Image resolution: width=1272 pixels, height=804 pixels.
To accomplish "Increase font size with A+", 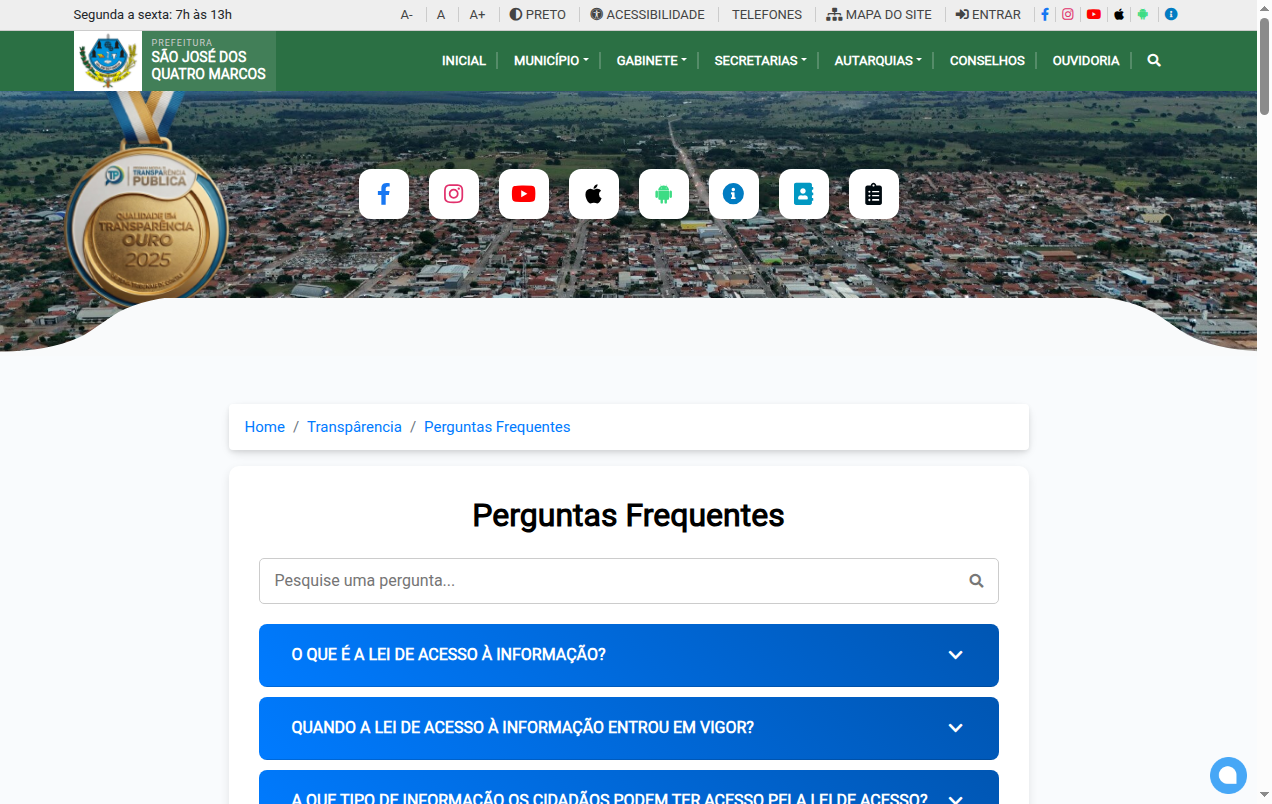I will 478,15.
